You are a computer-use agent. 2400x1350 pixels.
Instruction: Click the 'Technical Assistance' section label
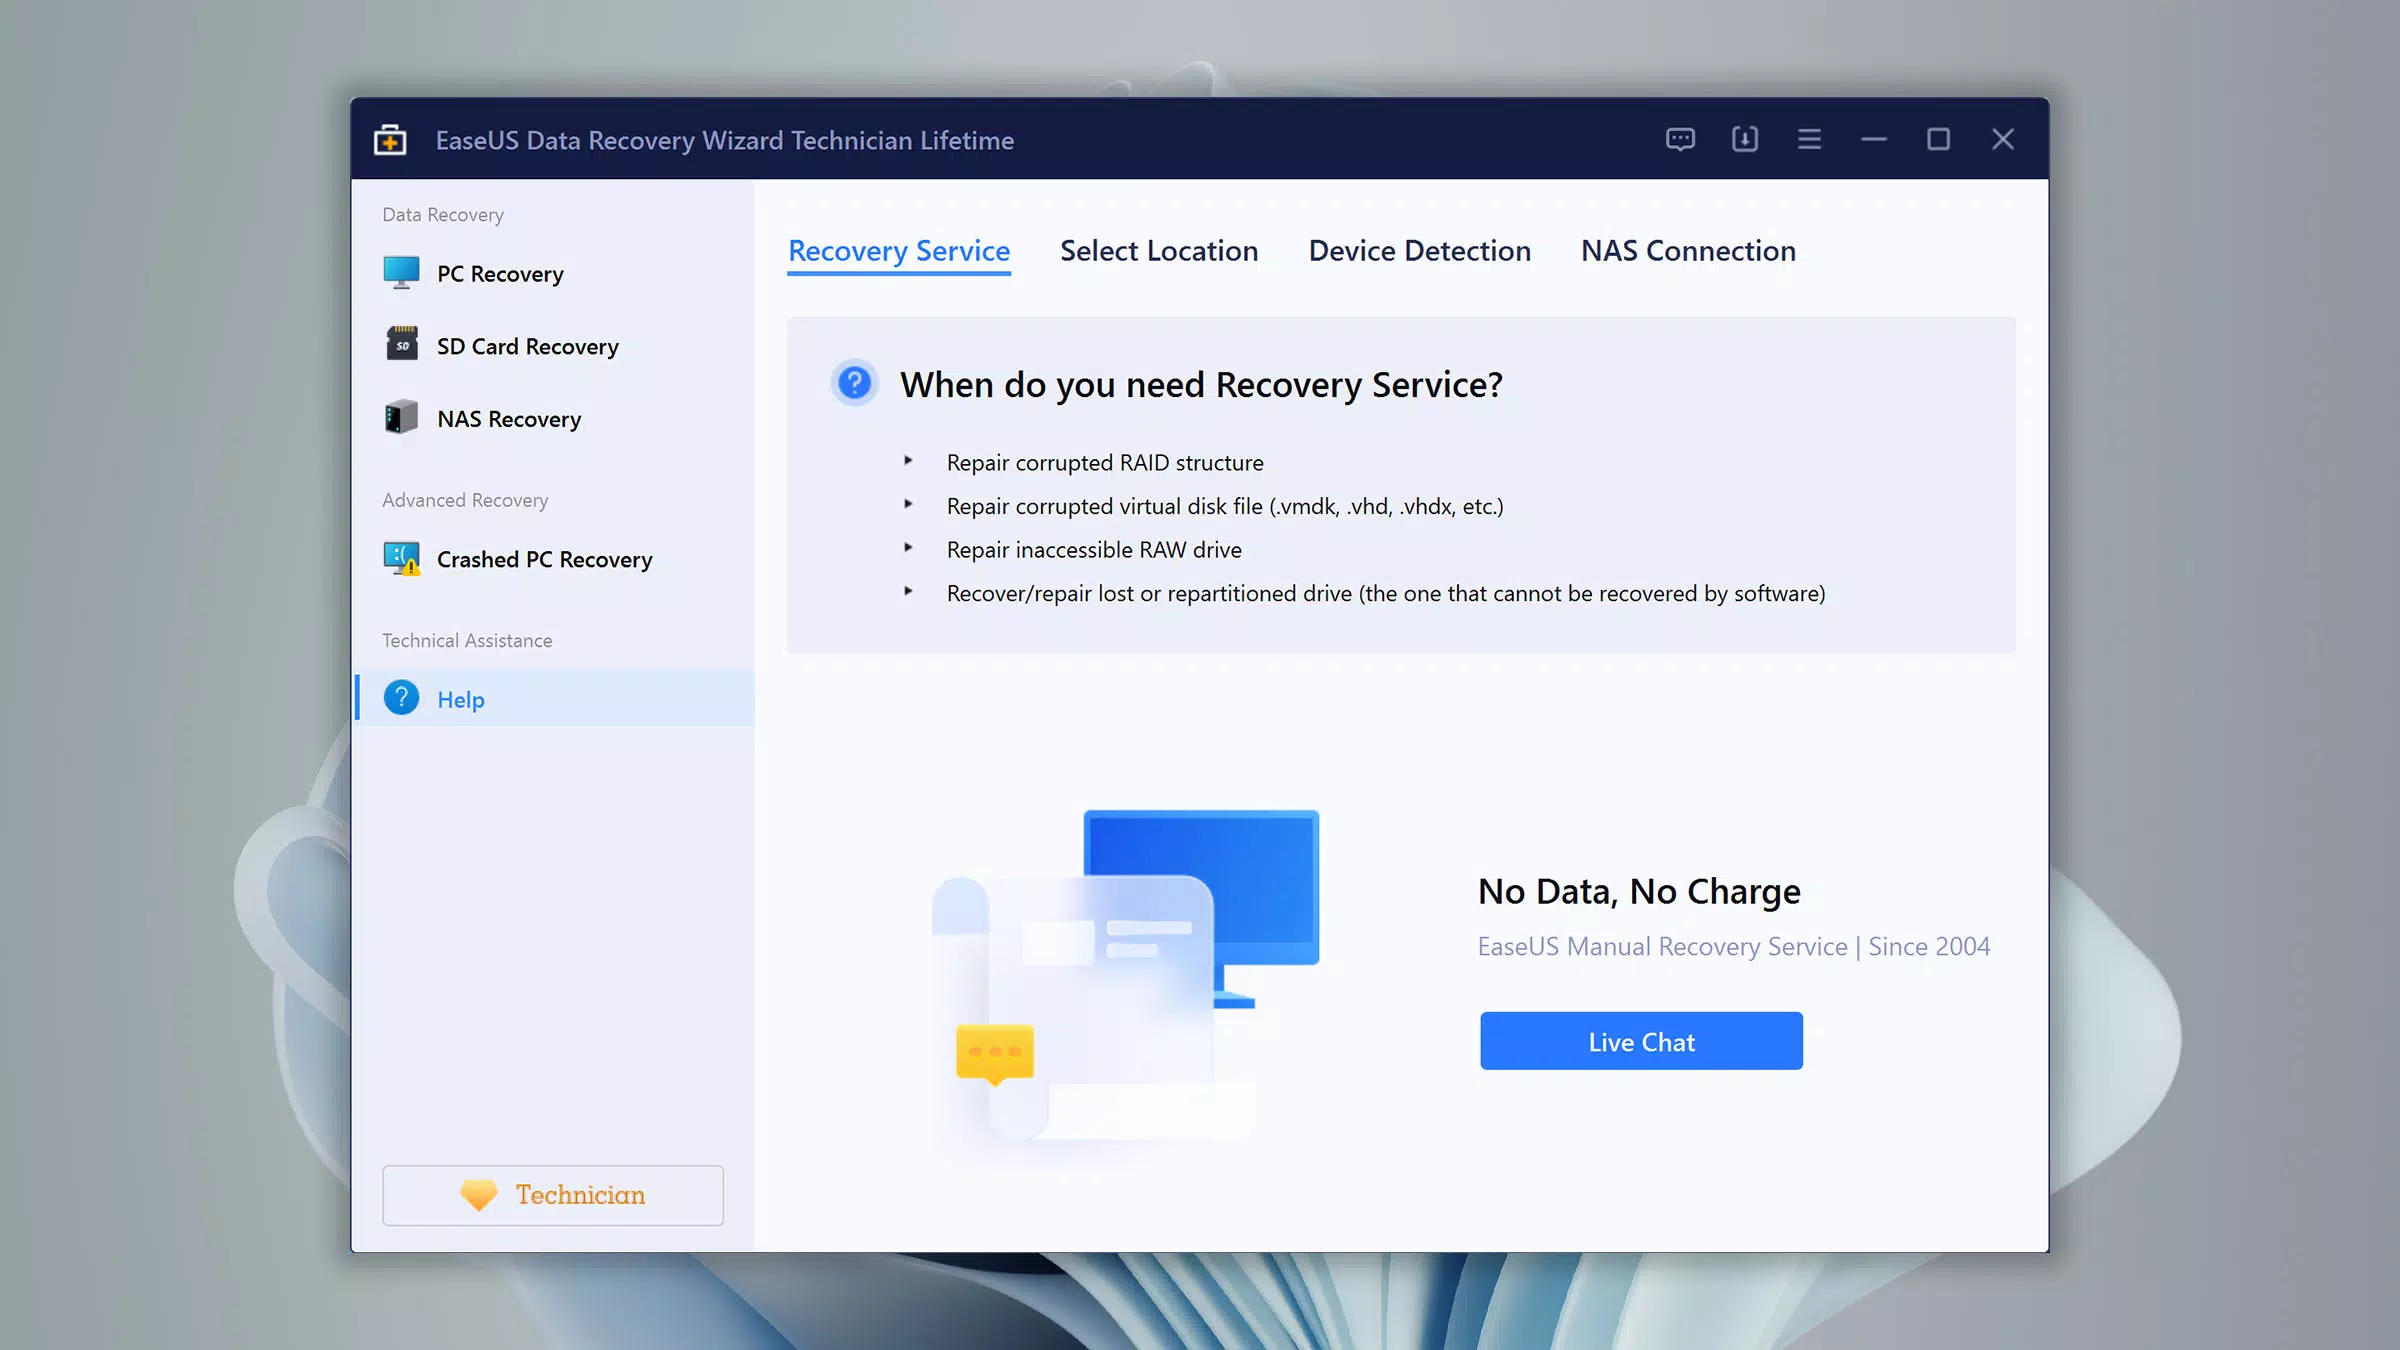[x=467, y=640]
